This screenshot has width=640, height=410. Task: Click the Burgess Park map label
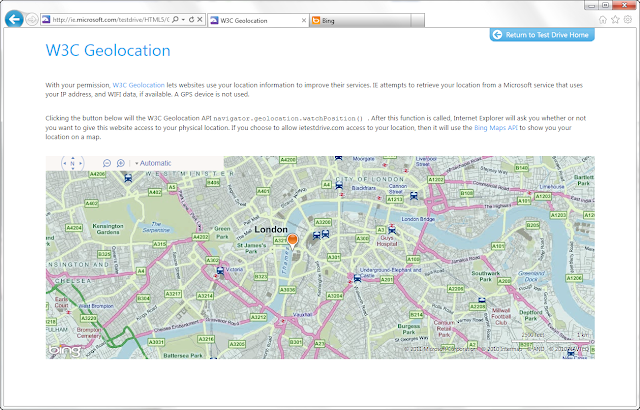(x=409, y=329)
